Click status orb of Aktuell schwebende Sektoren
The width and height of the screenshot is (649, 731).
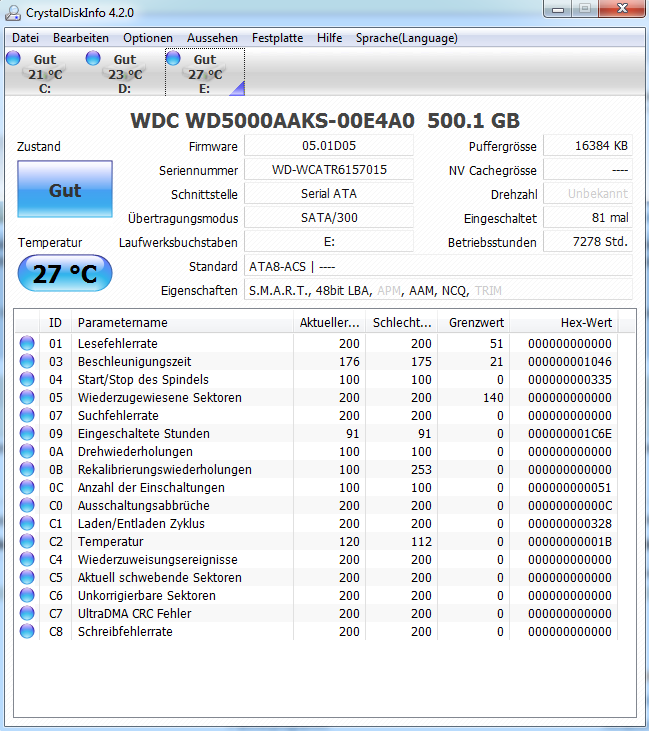[x=27, y=577]
